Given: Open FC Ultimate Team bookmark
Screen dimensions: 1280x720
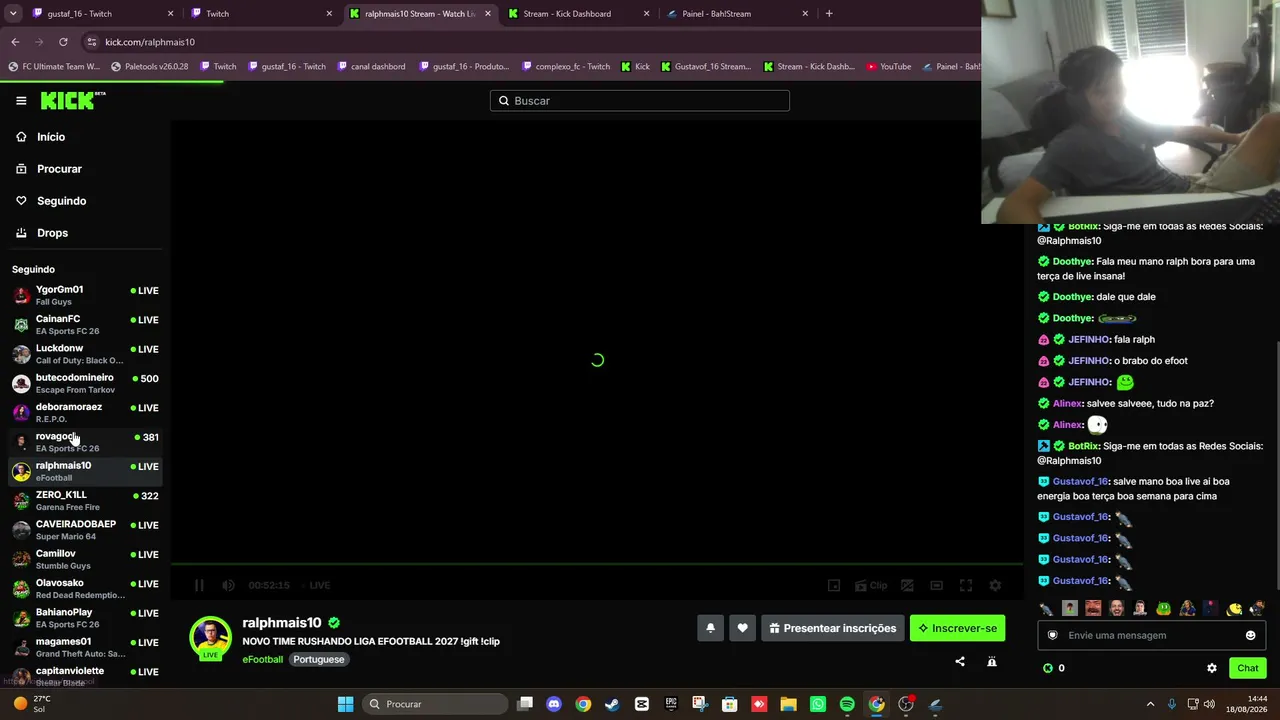Looking at the screenshot, I should (54, 67).
